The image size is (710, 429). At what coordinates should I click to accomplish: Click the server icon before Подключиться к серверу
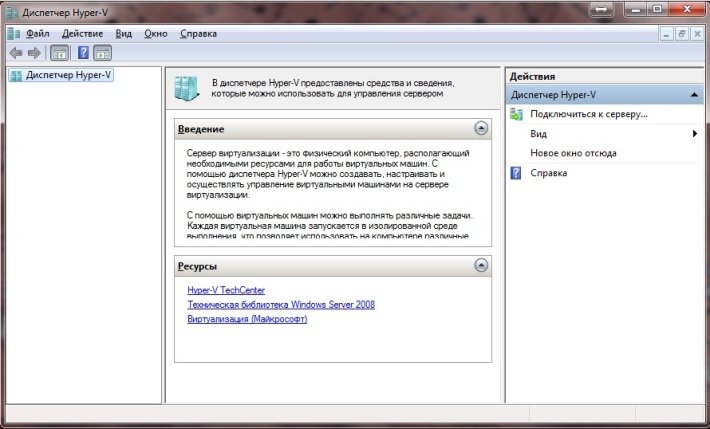coord(516,114)
